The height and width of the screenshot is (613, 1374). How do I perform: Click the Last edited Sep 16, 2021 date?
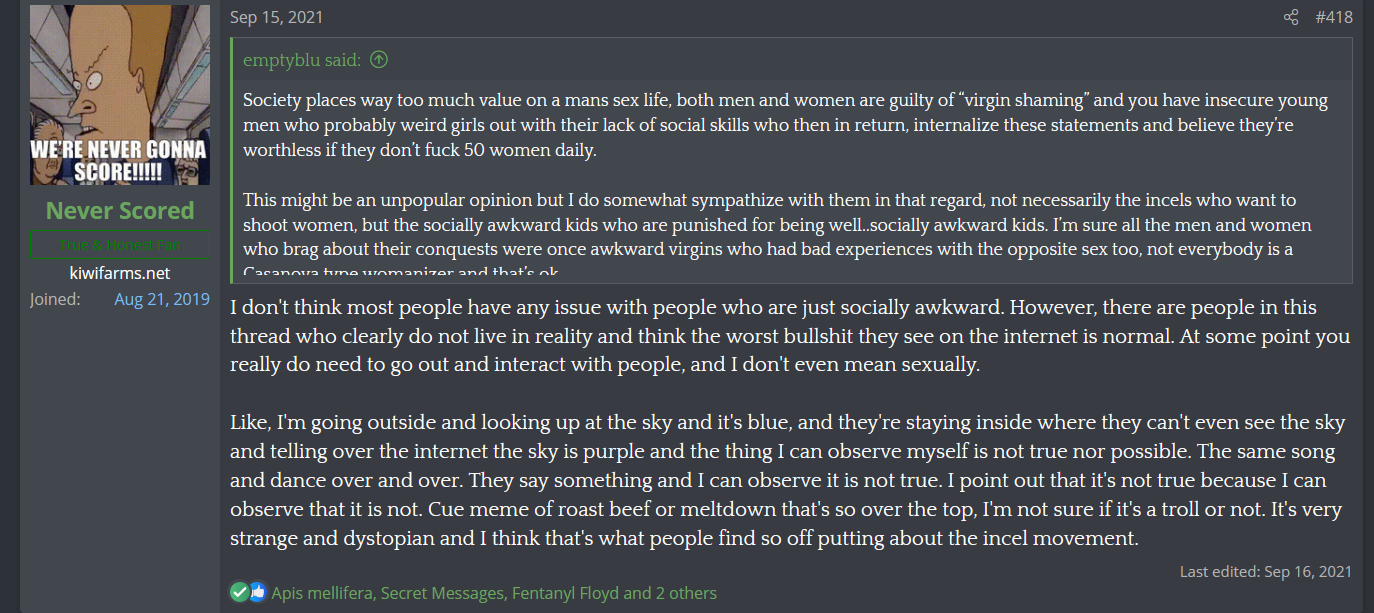[1308, 572]
